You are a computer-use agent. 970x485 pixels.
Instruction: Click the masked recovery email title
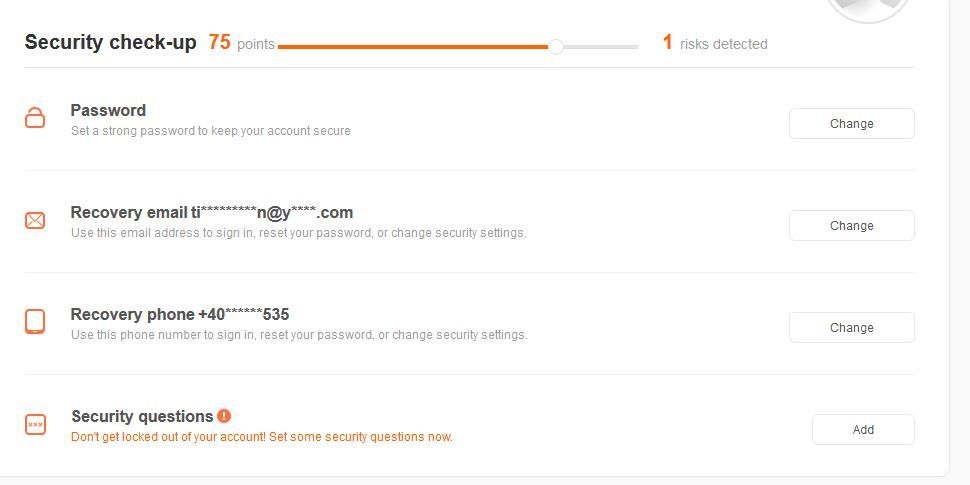pyautogui.click(x=212, y=213)
